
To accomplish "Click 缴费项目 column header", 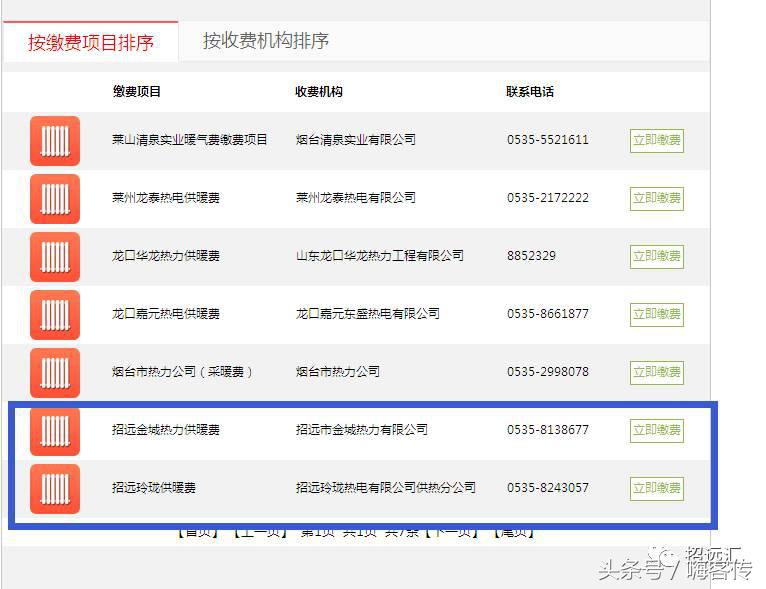I will click(137, 91).
